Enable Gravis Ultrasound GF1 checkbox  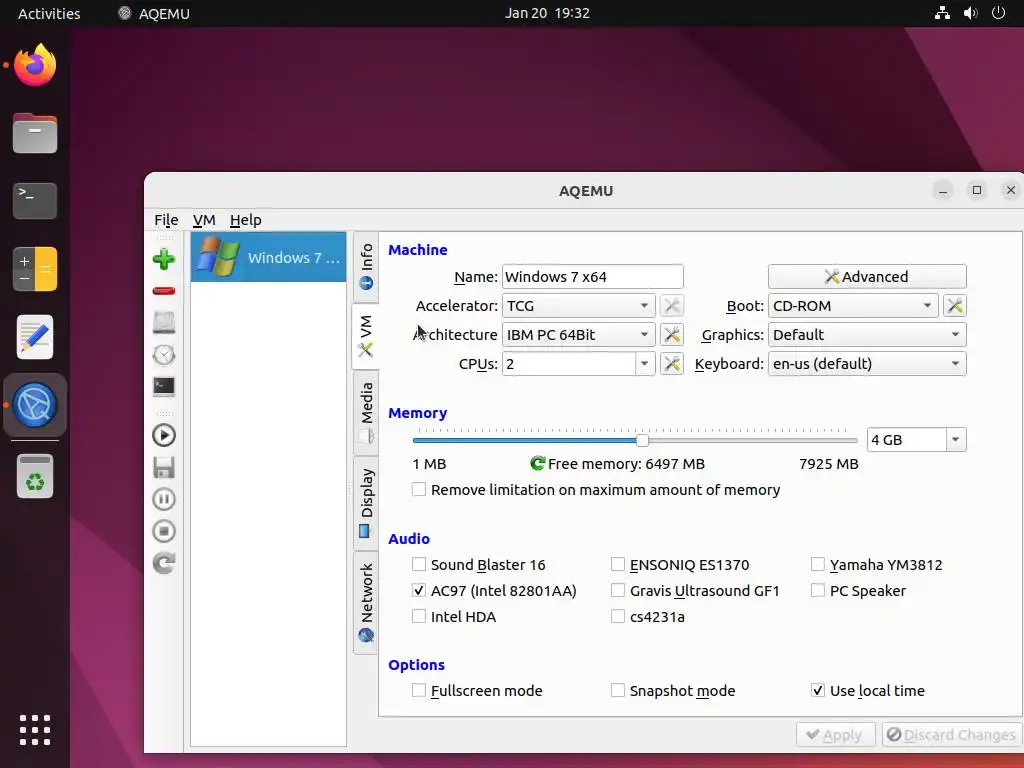point(618,590)
